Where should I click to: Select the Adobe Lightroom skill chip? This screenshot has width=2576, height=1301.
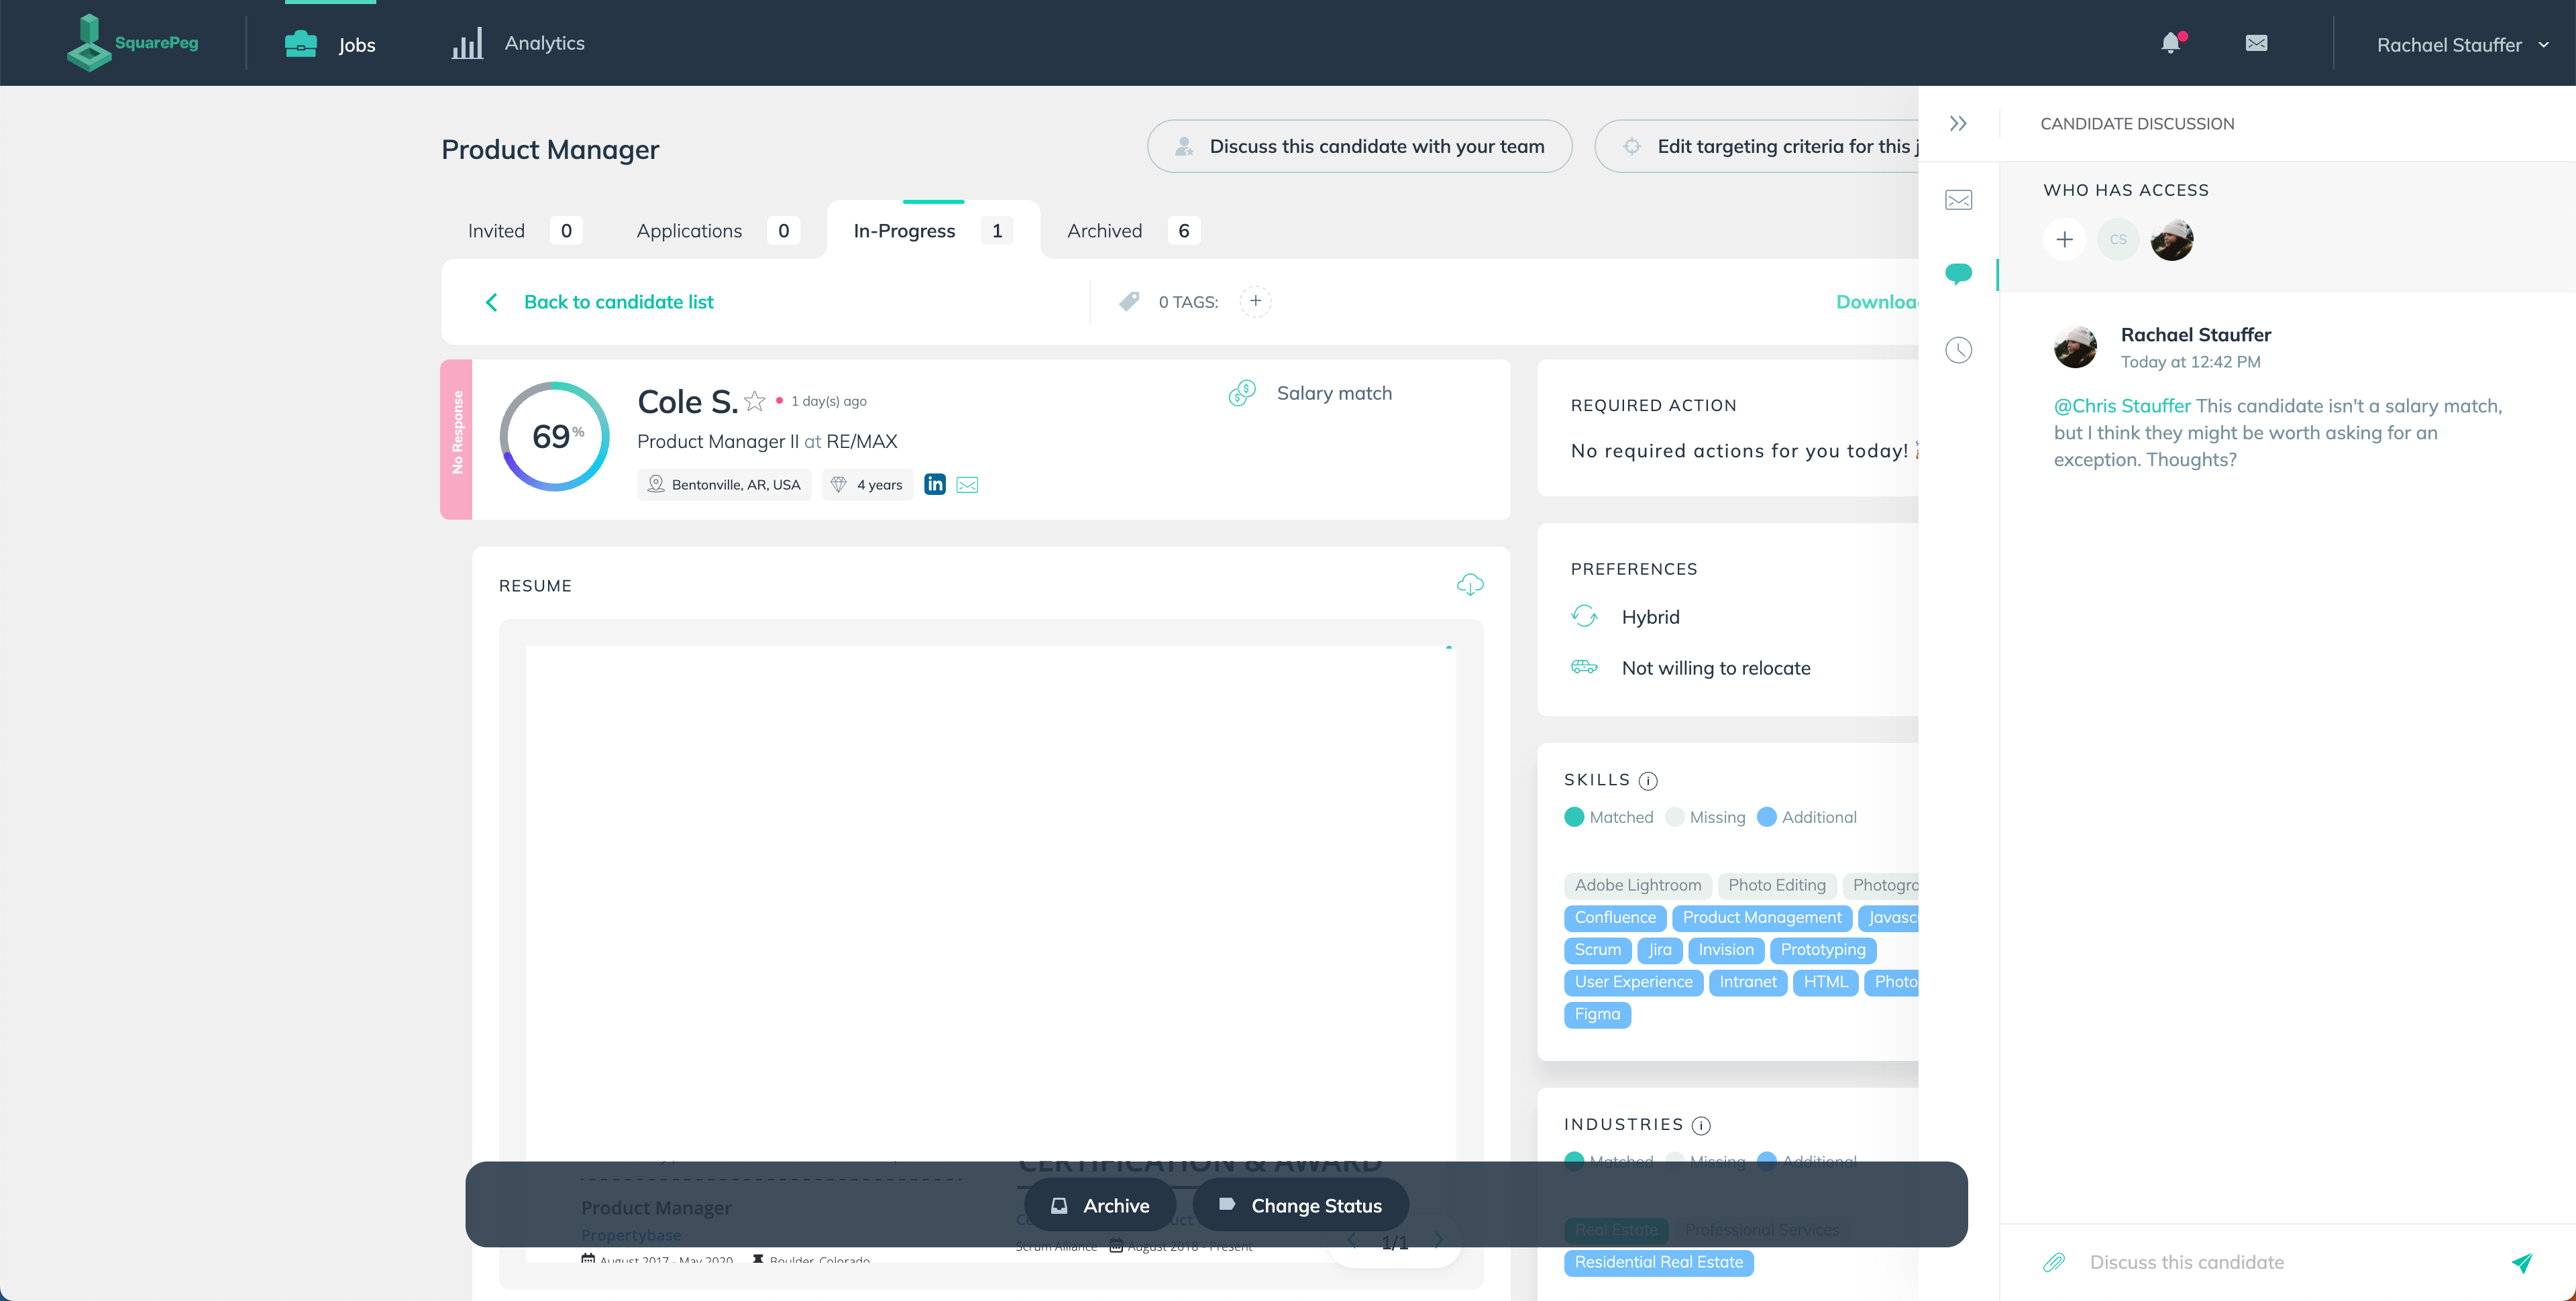1638,885
